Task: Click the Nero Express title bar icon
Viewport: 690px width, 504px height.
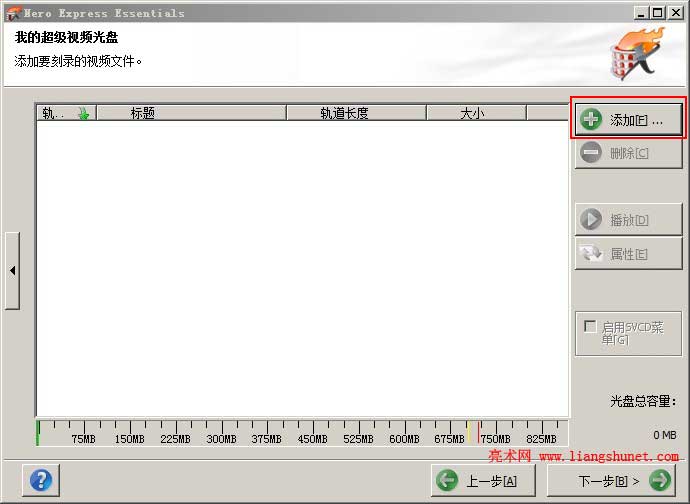Action: 13,13
